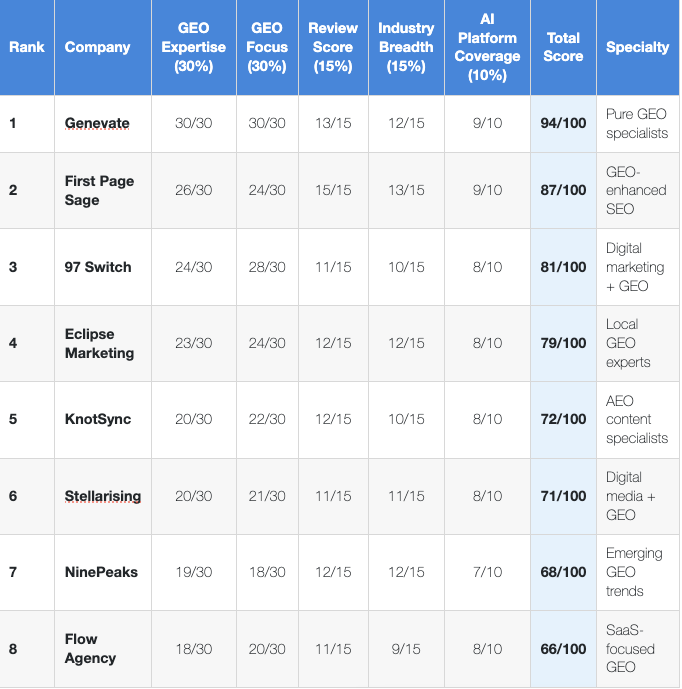Click the Flow Agency company cell
682x689 pixels.
click(x=90, y=648)
